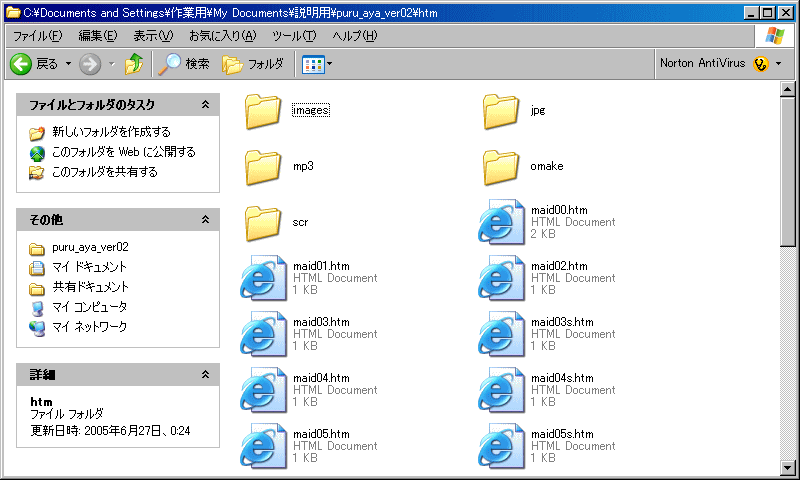Click the publish to Web globe icon
Image resolution: width=800 pixels, height=480 pixels.
point(37,153)
